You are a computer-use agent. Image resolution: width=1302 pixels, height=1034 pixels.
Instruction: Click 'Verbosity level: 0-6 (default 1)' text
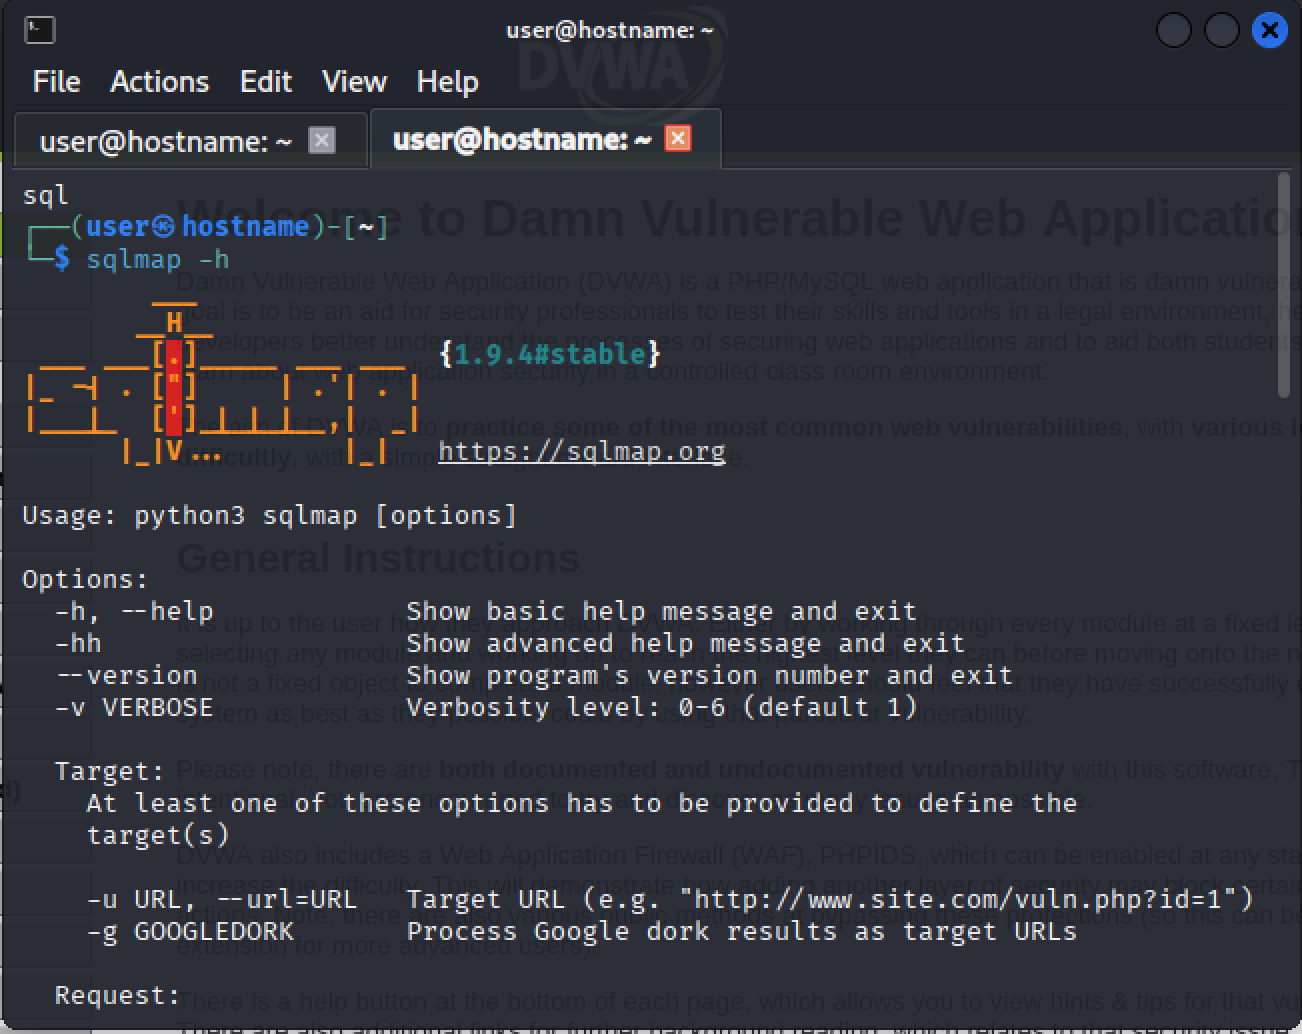662,707
